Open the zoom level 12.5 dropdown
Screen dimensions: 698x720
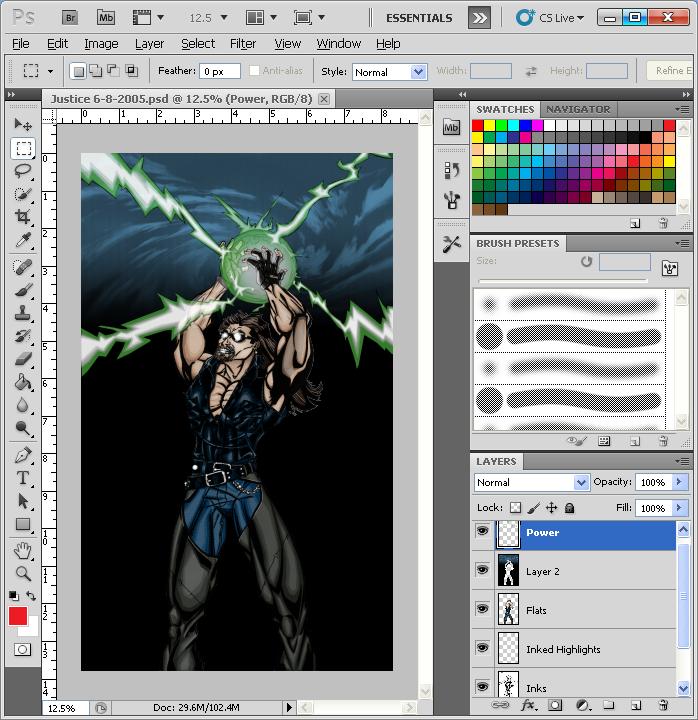(224, 18)
